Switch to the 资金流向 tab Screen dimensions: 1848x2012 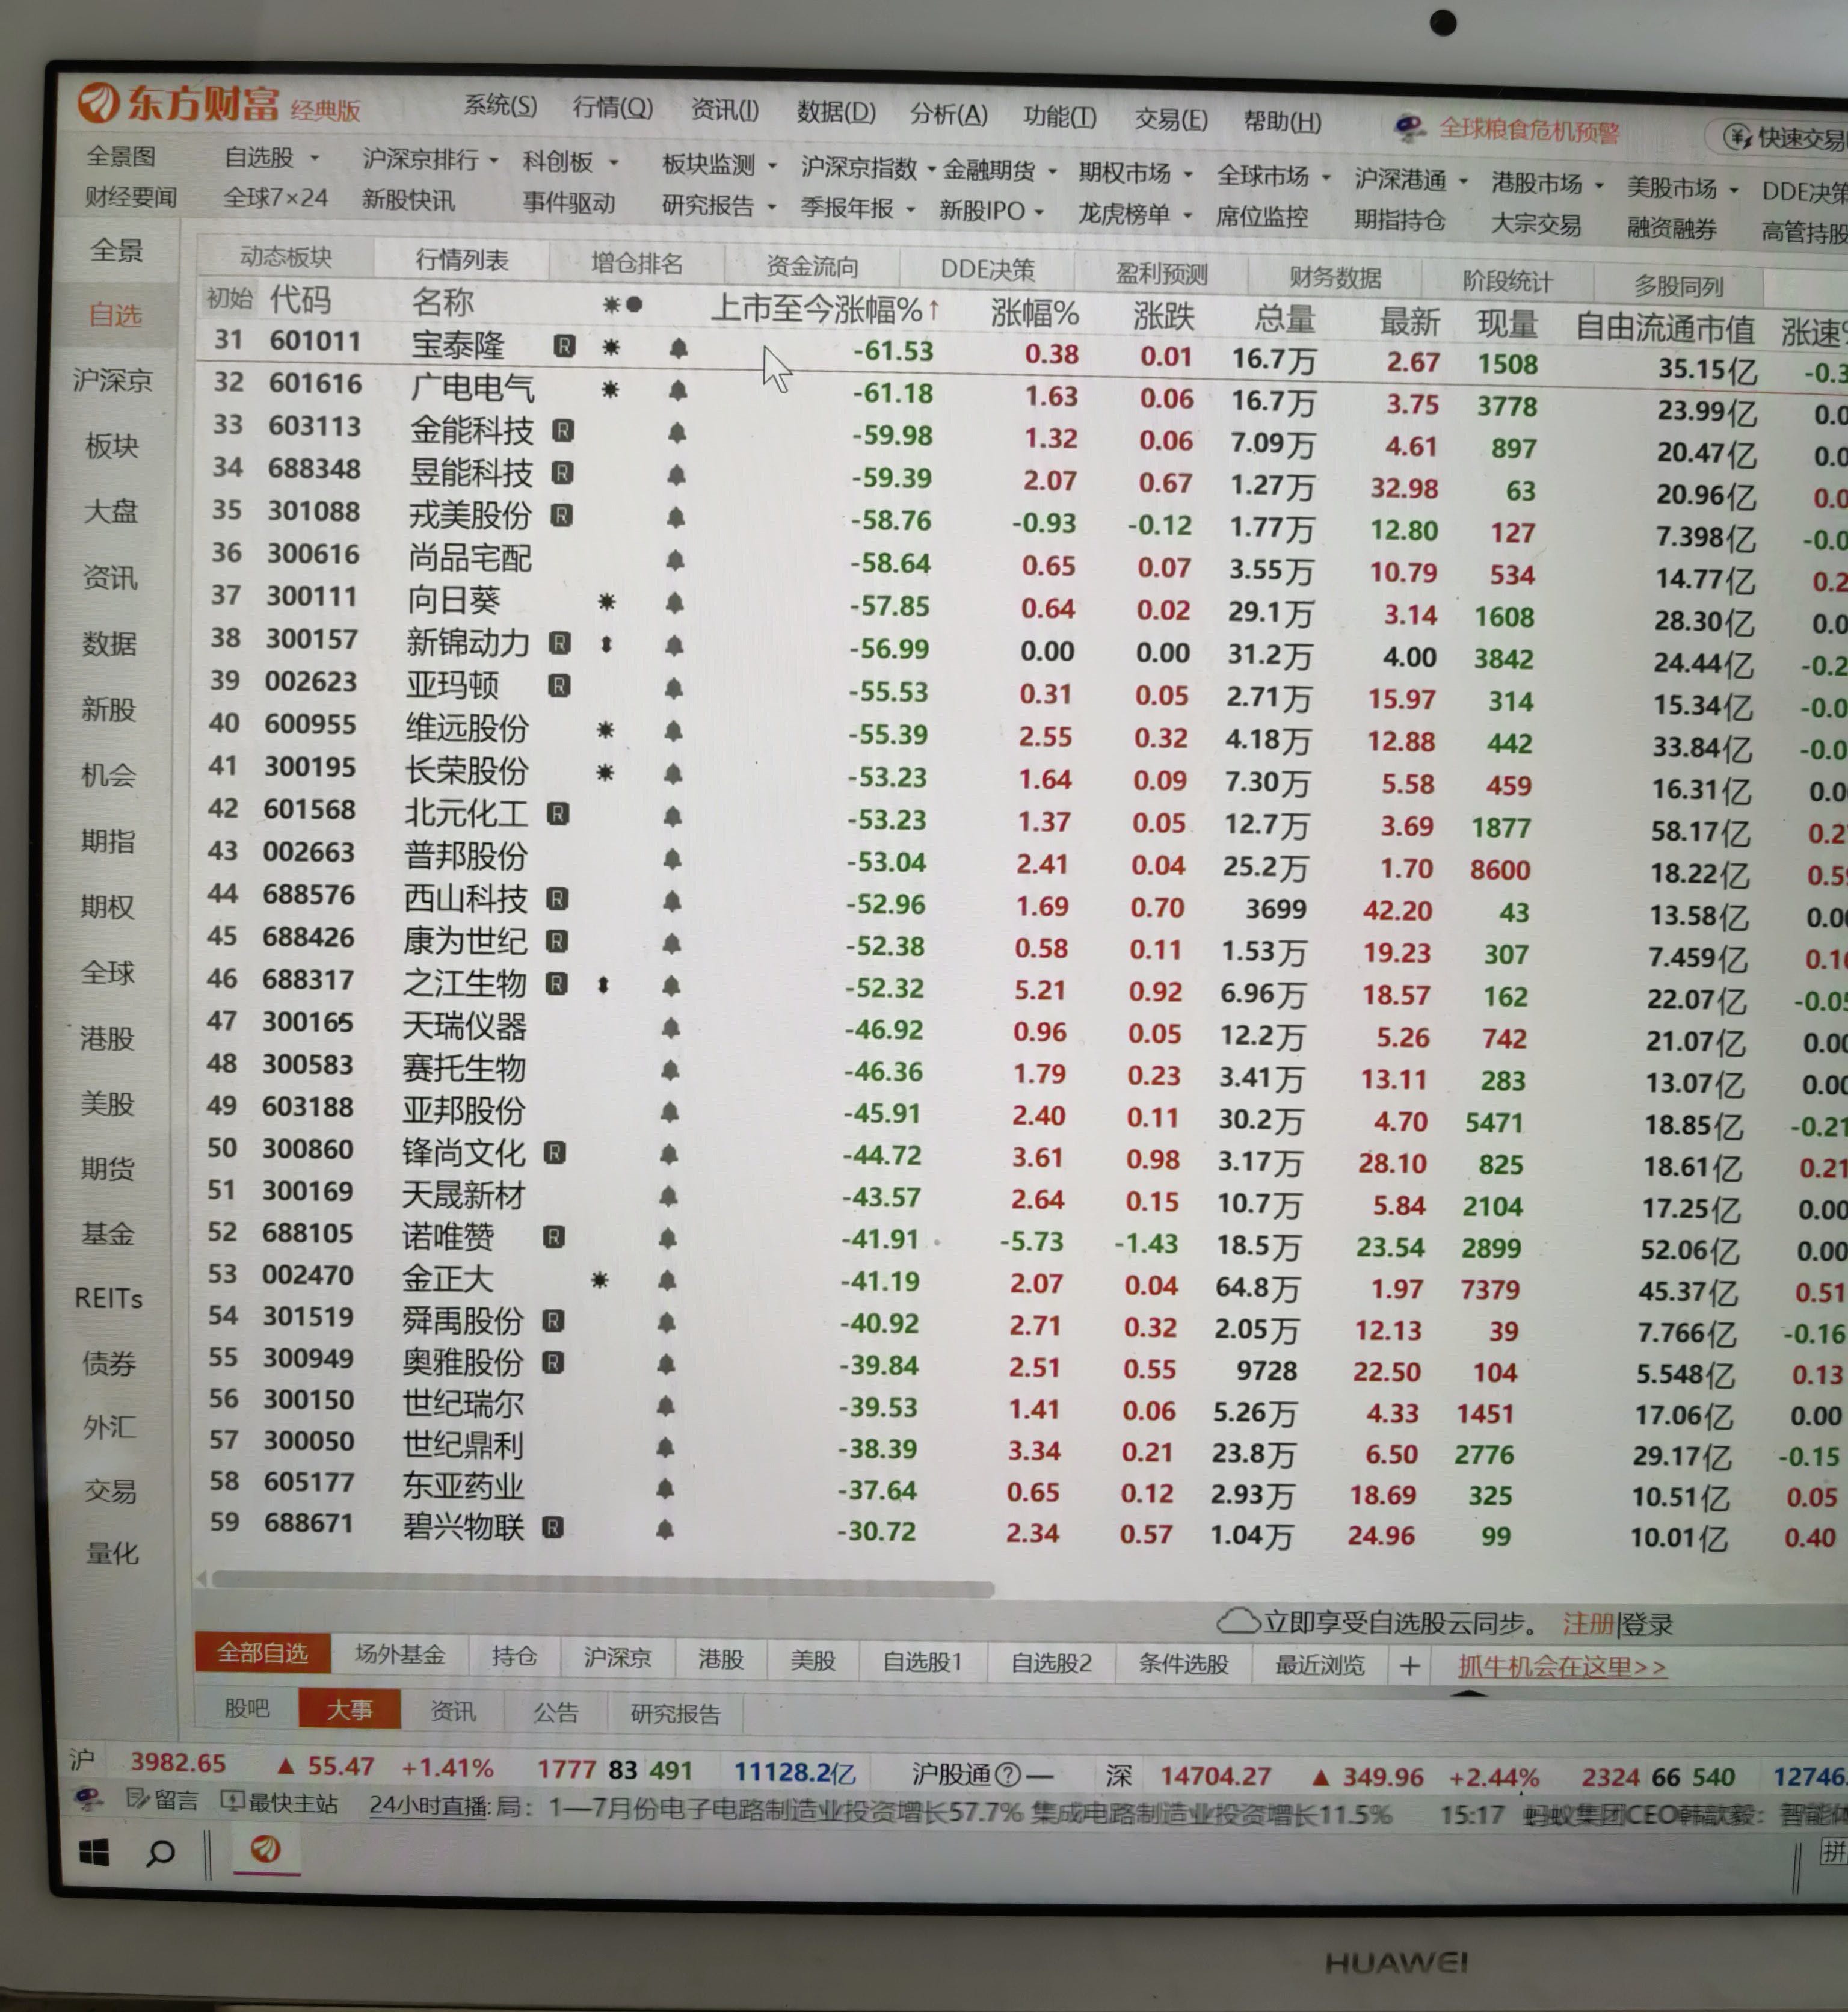click(x=812, y=266)
